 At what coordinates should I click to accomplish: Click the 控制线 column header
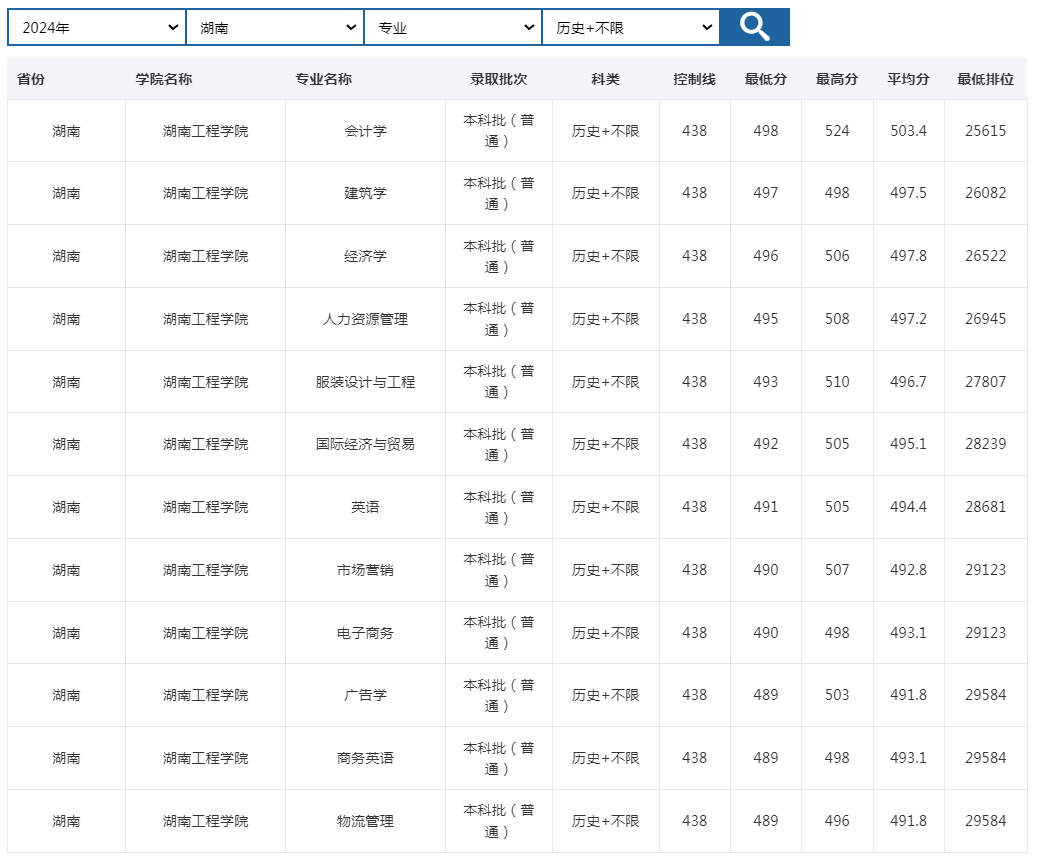coord(694,79)
